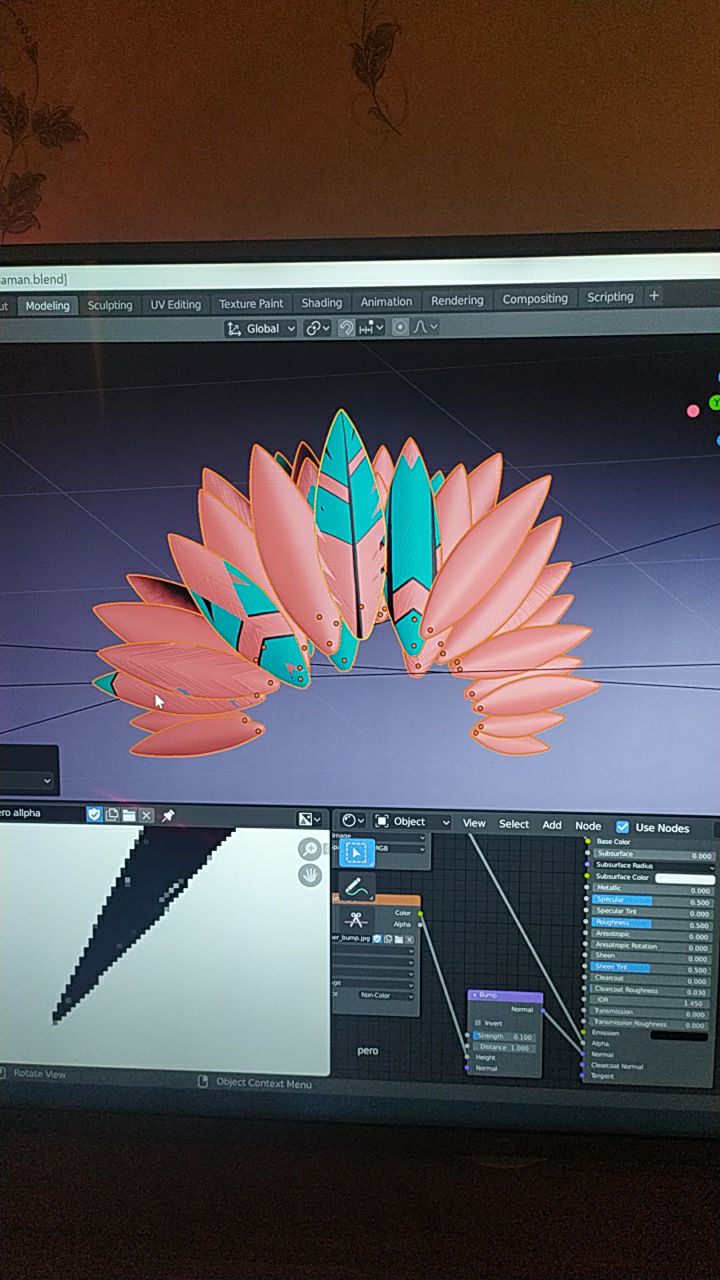Add a new workspace with plus button
The width and height of the screenshot is (720, 1280).
[654, 296]
